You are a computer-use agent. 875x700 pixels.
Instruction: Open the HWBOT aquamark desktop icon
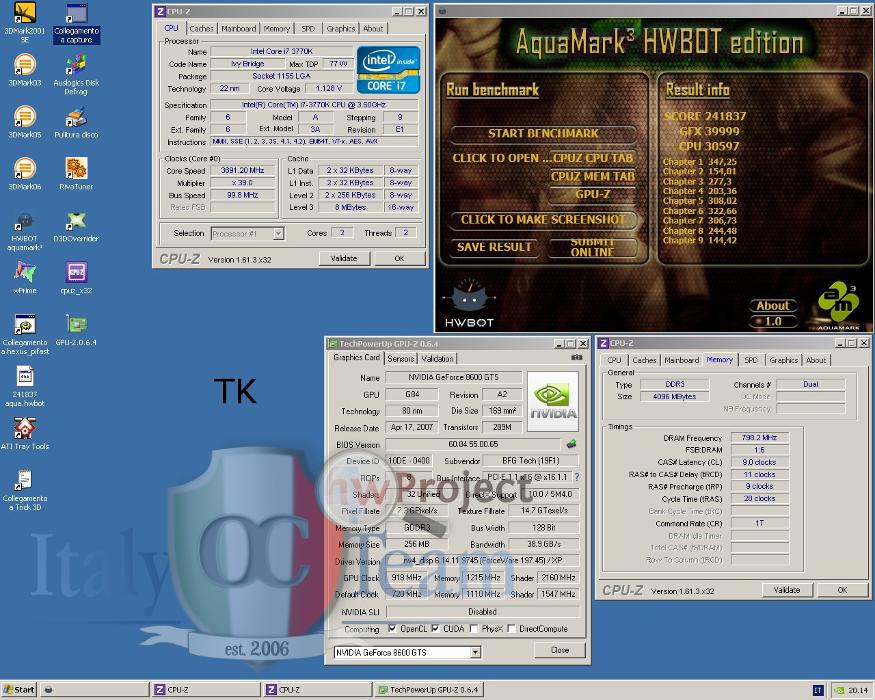point(24,231)
